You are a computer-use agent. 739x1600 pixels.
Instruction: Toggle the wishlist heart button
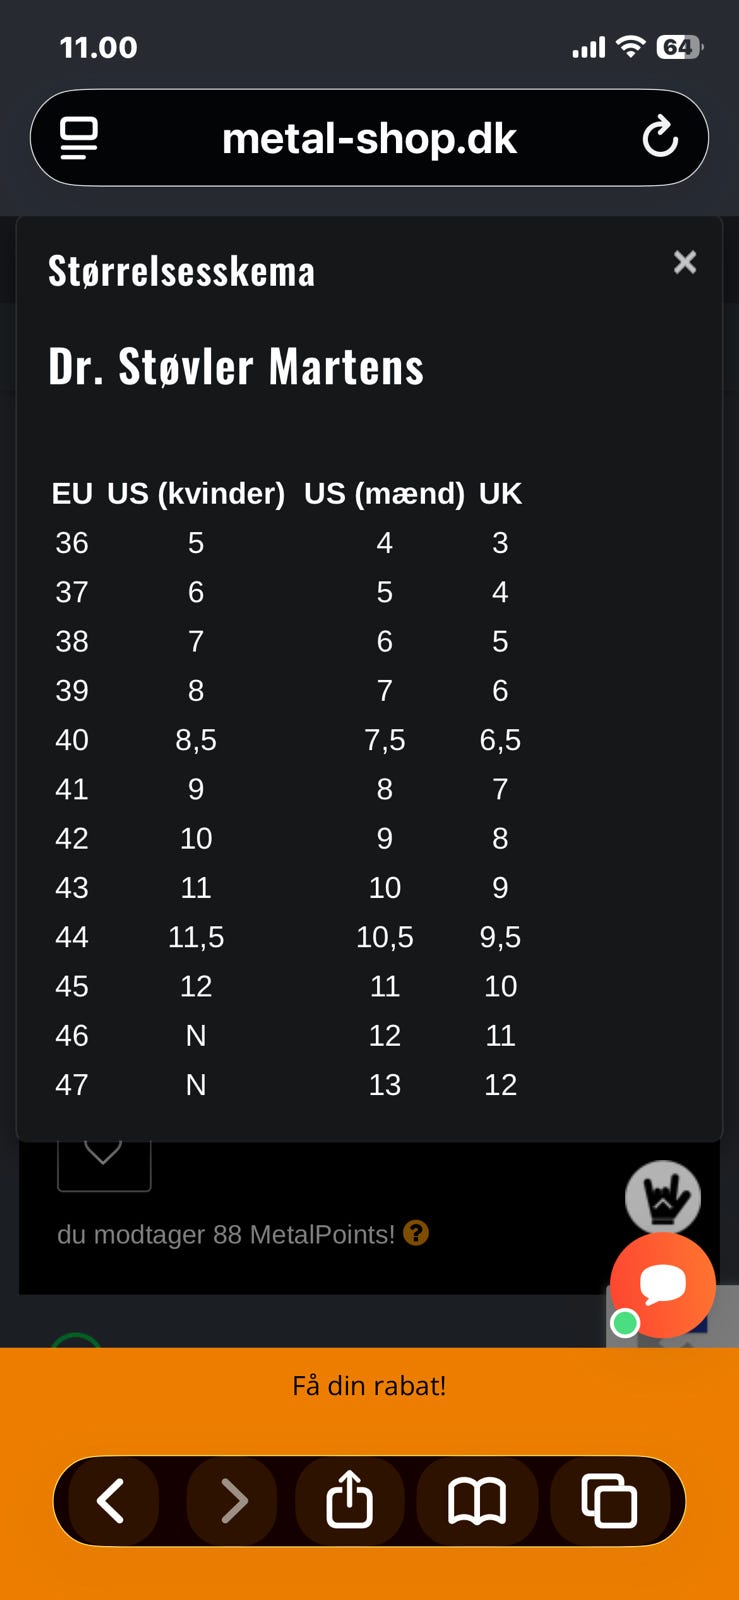pos(104,1160)
